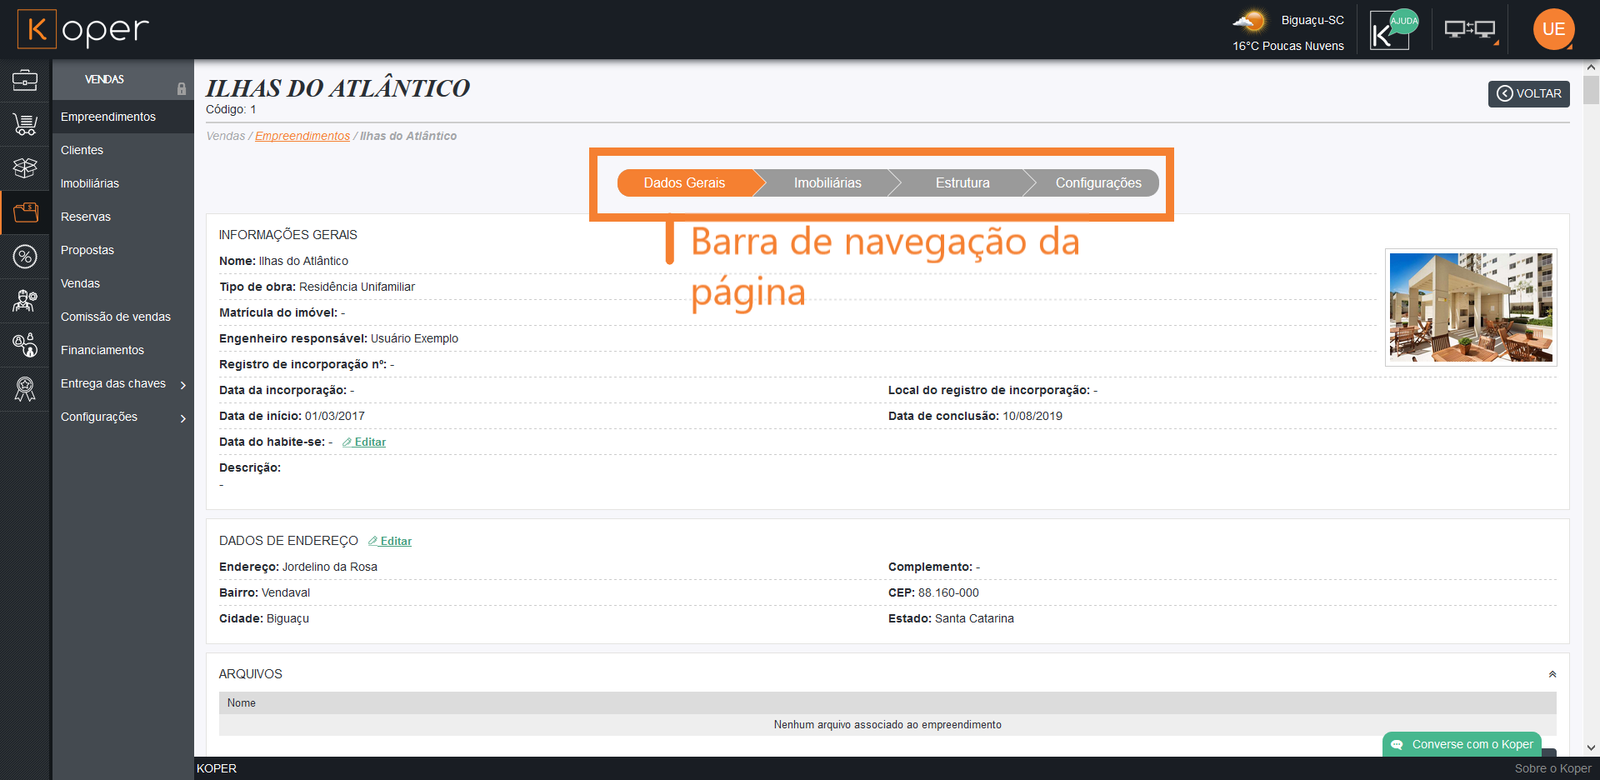Select the open box module icon
This screenshot has height=780, width=1600.
tap(25, 168)
